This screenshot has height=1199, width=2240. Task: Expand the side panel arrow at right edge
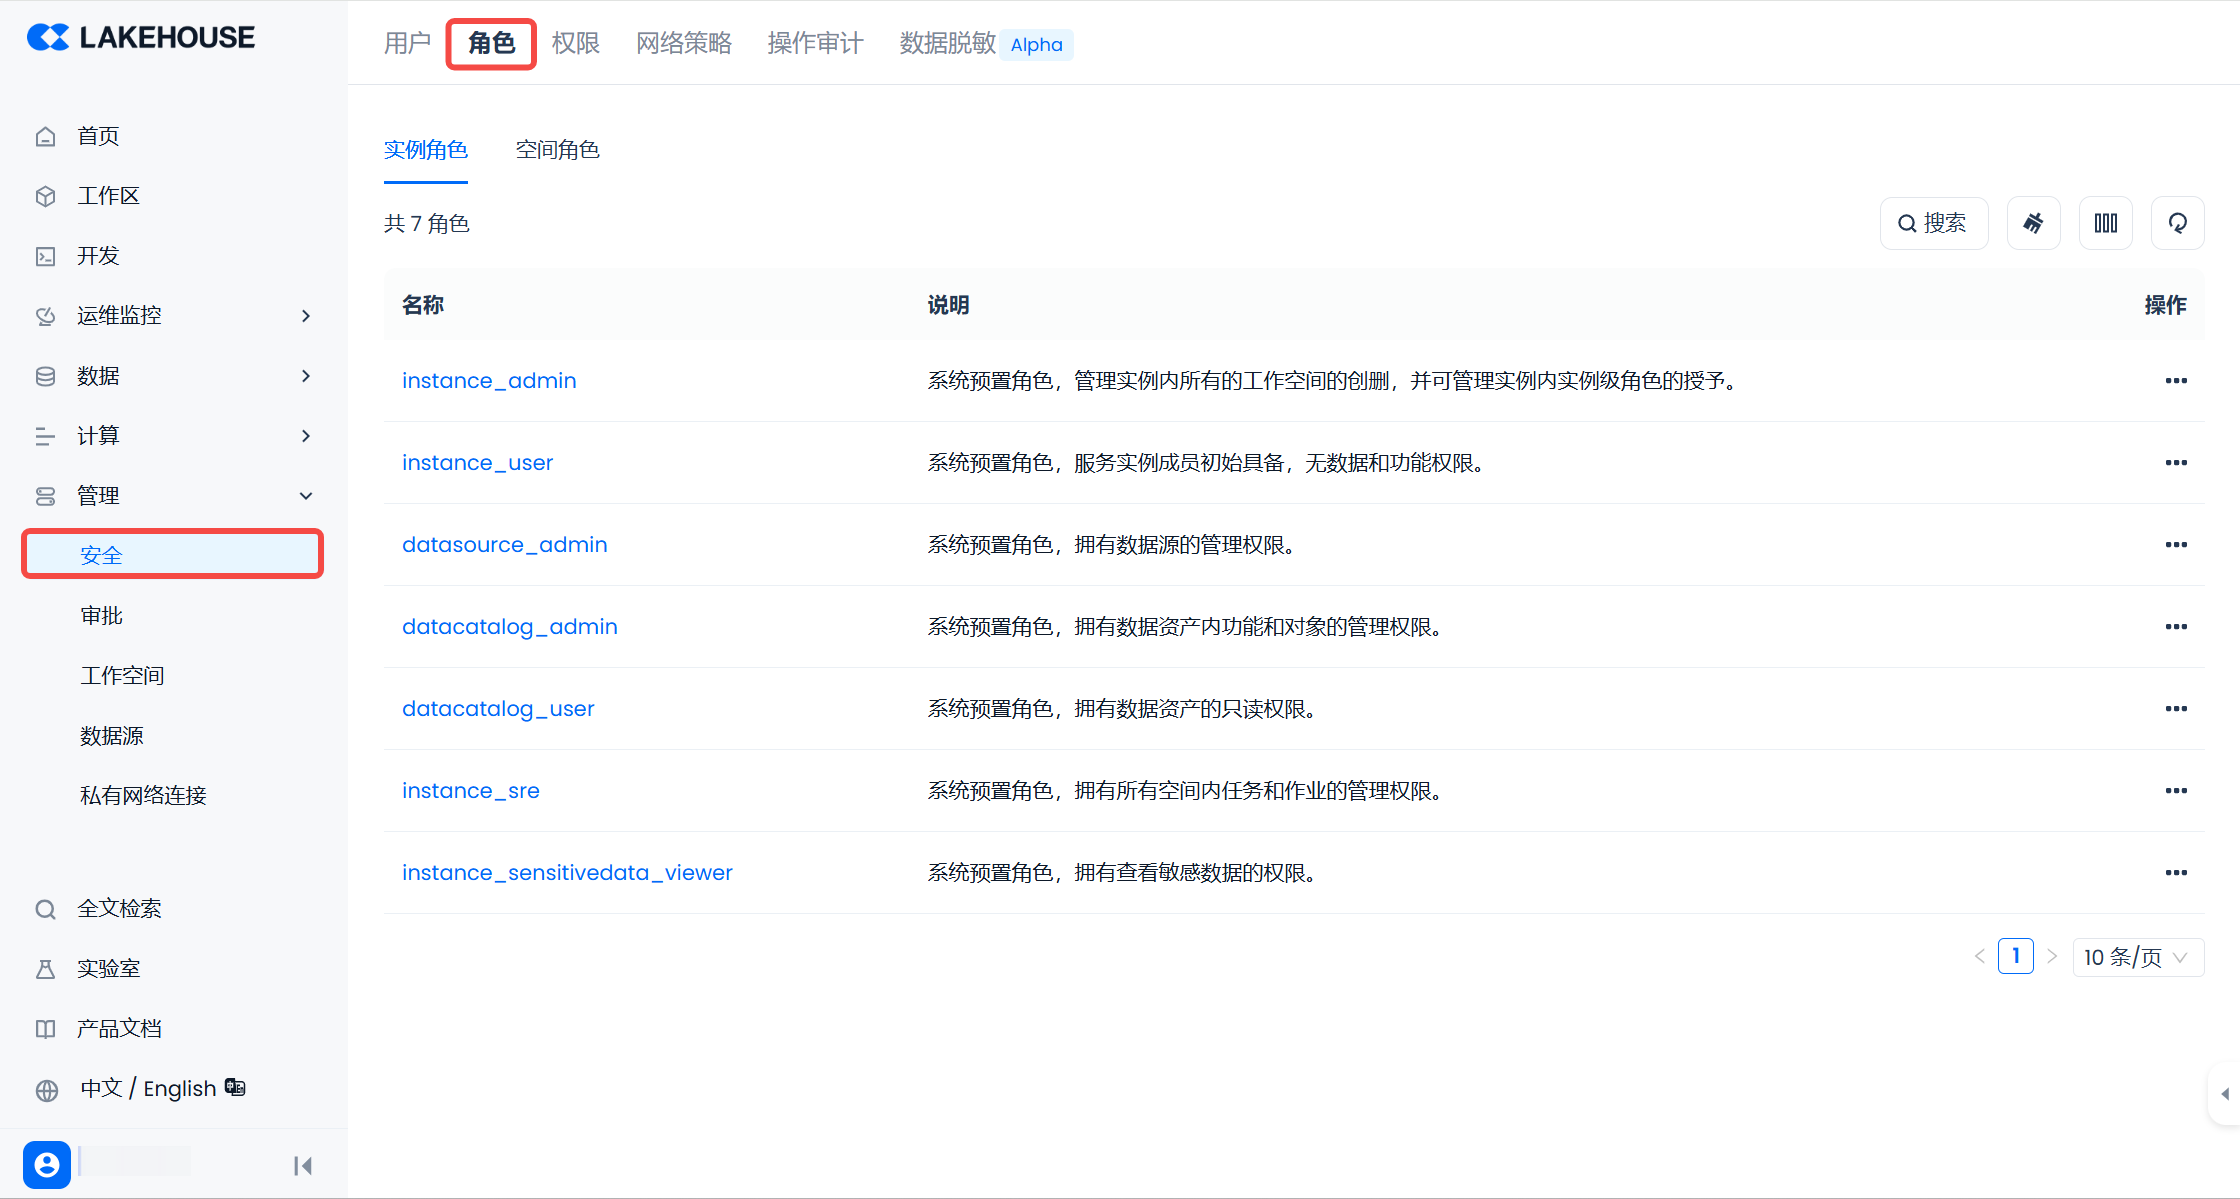point(2224,1094)
